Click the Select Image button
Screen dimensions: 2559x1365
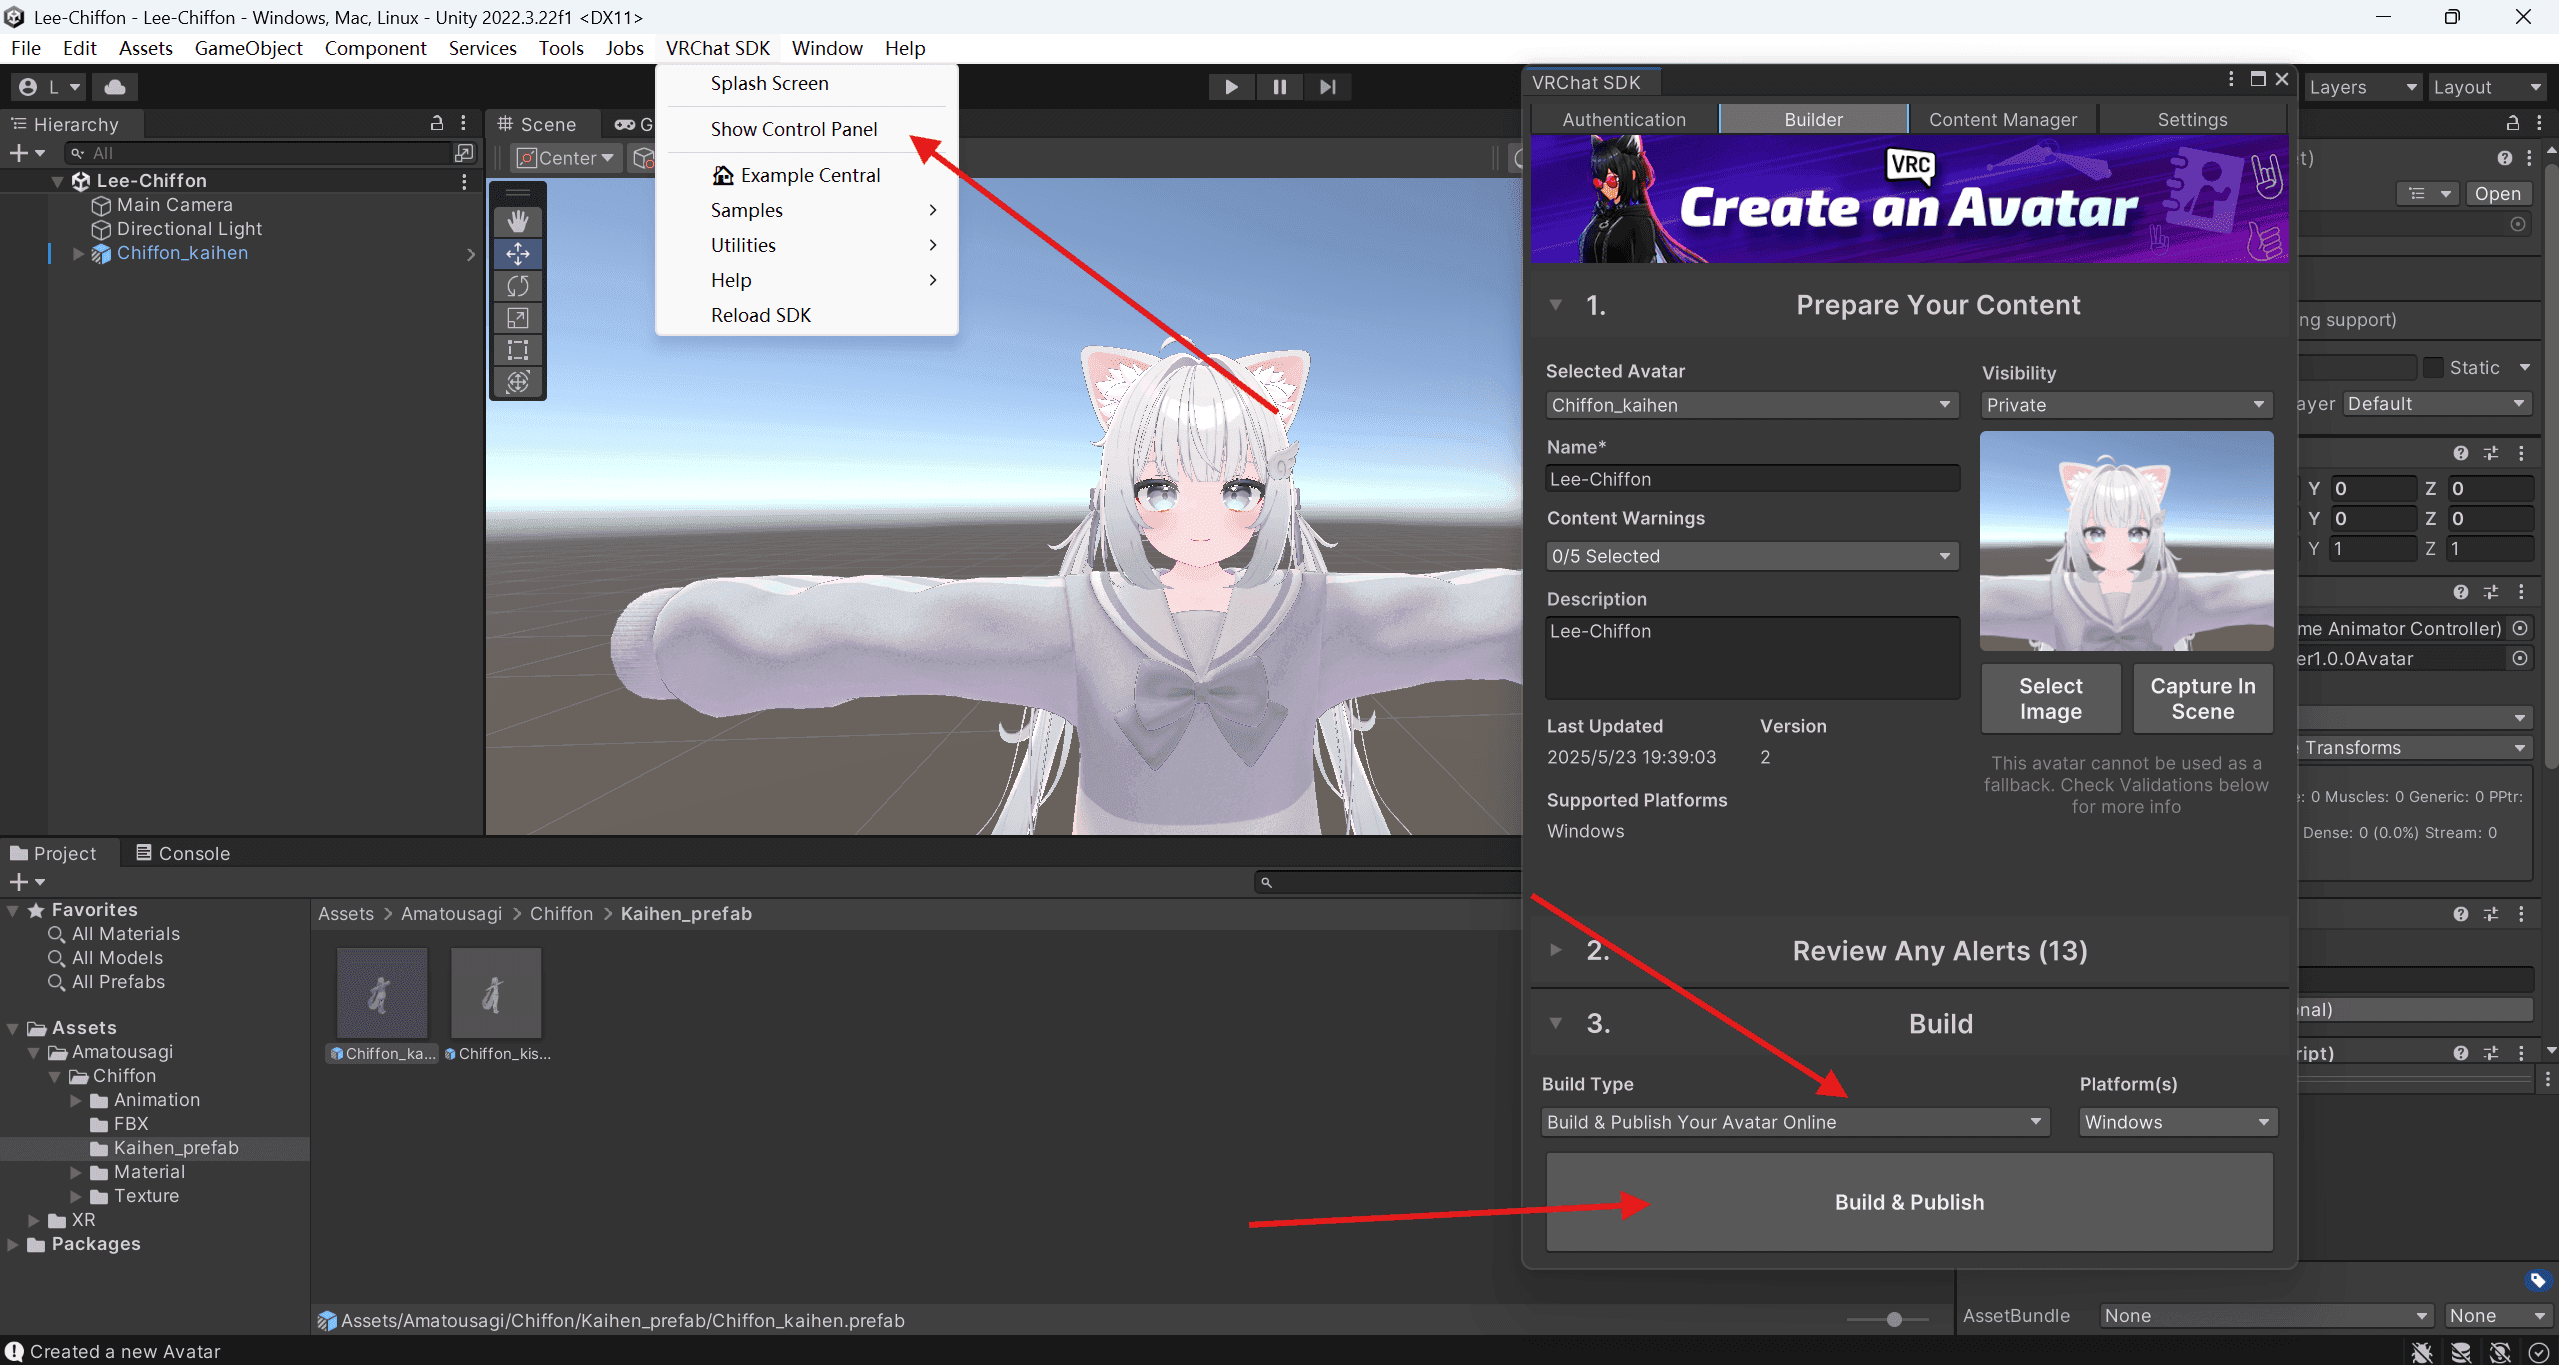2049,697
